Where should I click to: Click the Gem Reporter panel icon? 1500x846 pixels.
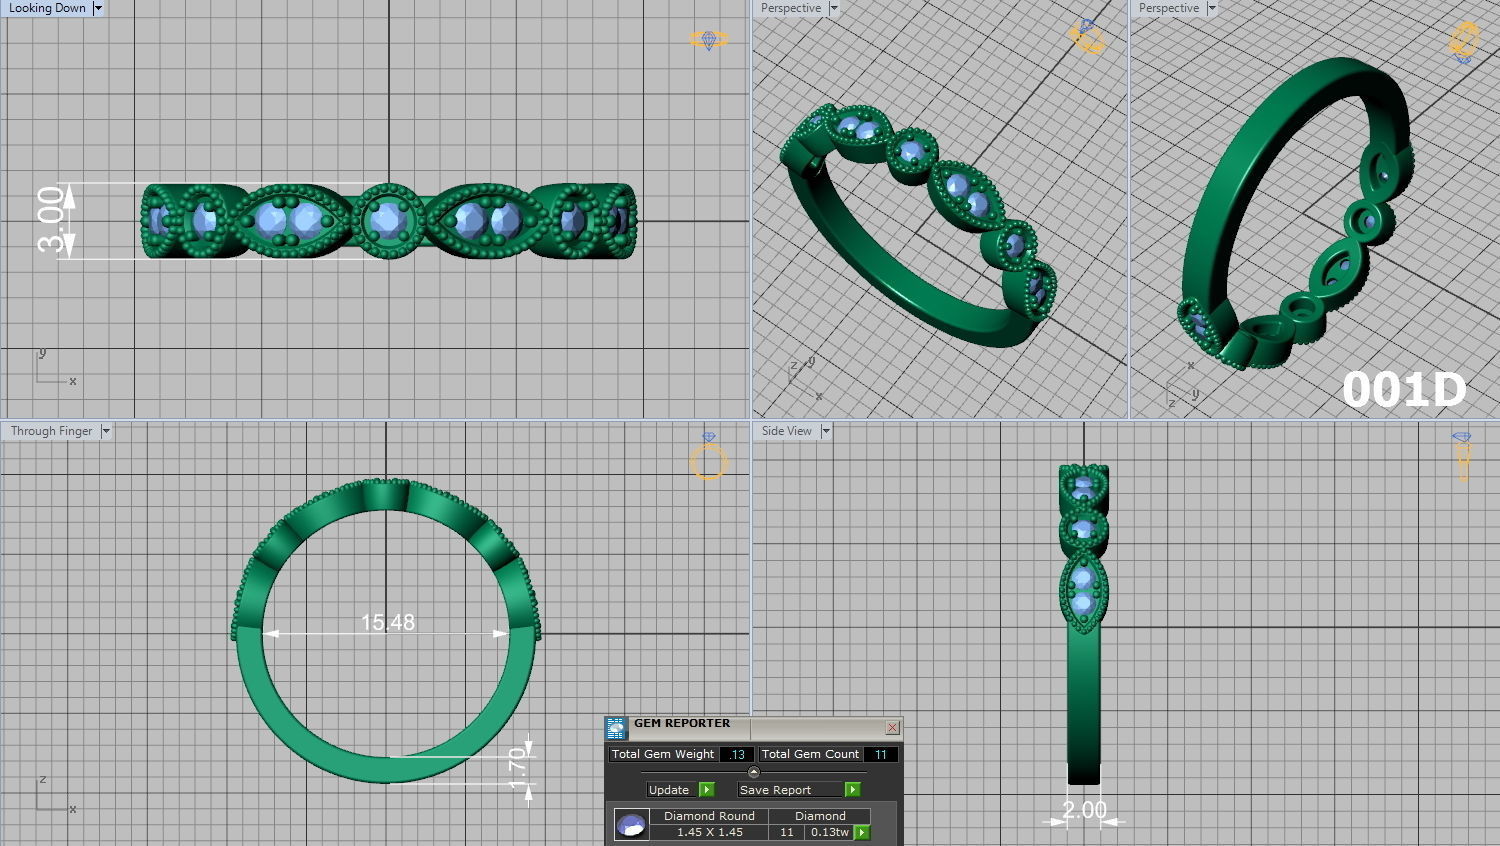tap(616, 728)
